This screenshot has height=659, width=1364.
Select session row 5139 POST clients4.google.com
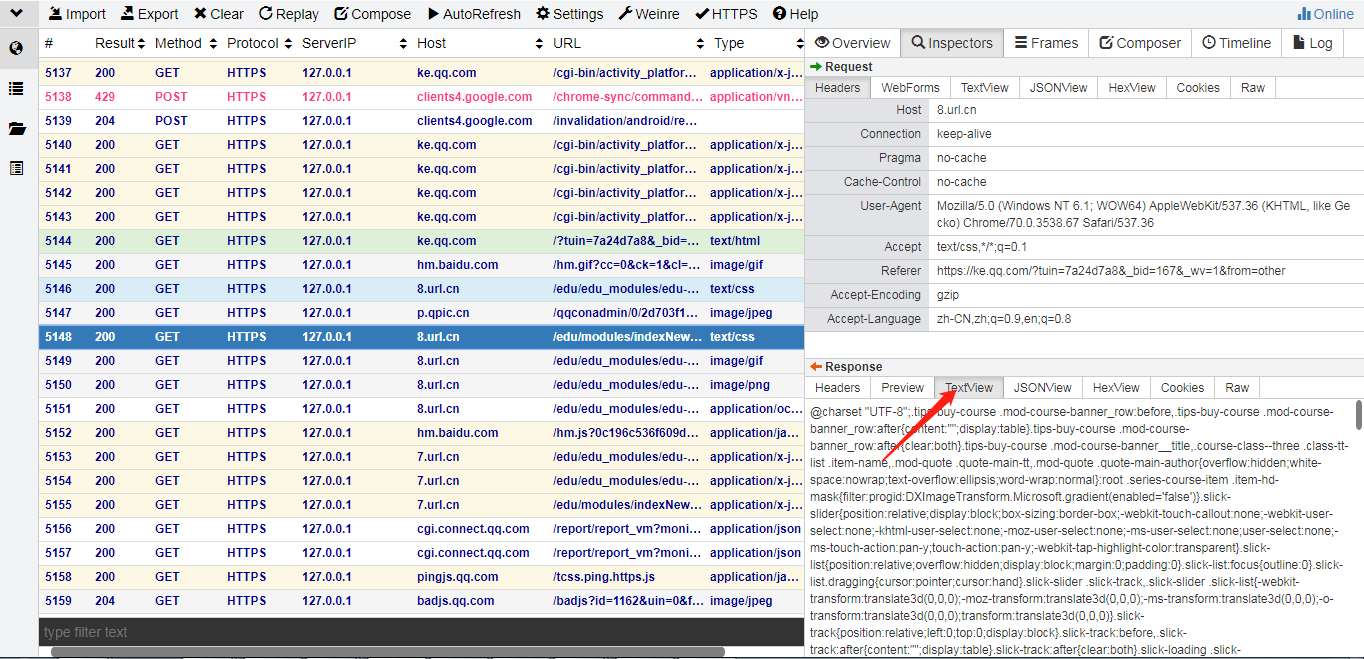[421, 121]
